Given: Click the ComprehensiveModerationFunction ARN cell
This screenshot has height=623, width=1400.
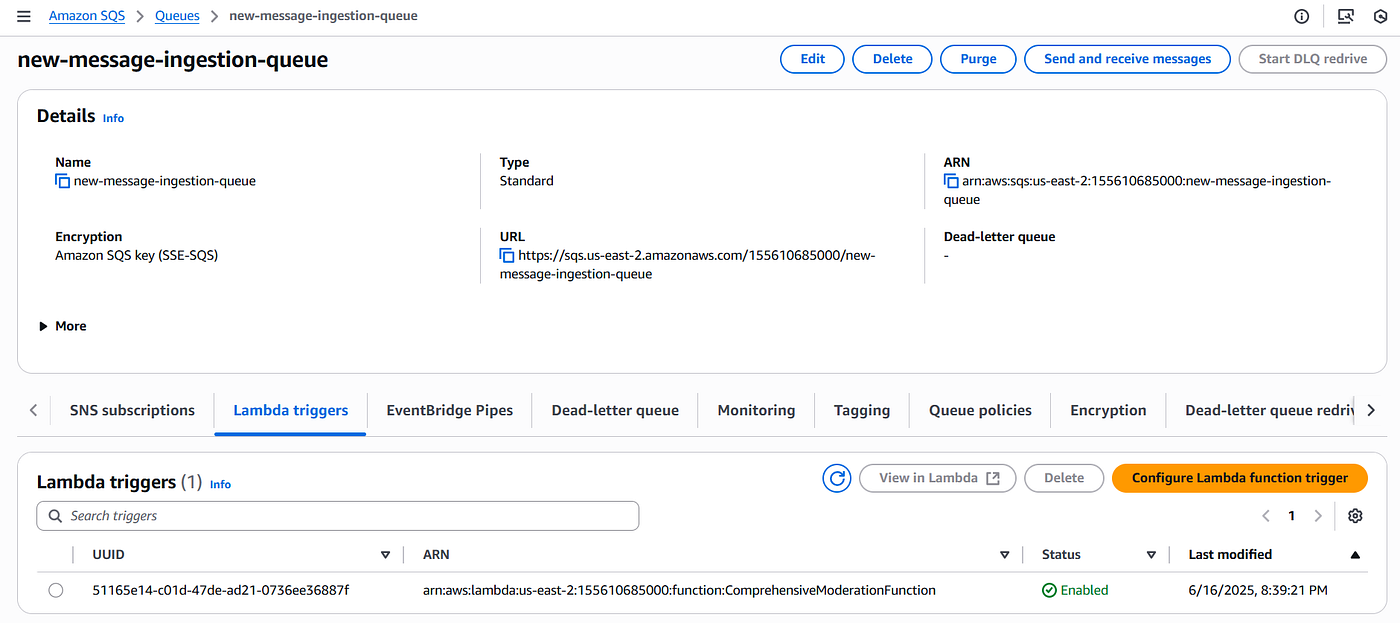Looking at the screenshot, I should click(679, 591).
